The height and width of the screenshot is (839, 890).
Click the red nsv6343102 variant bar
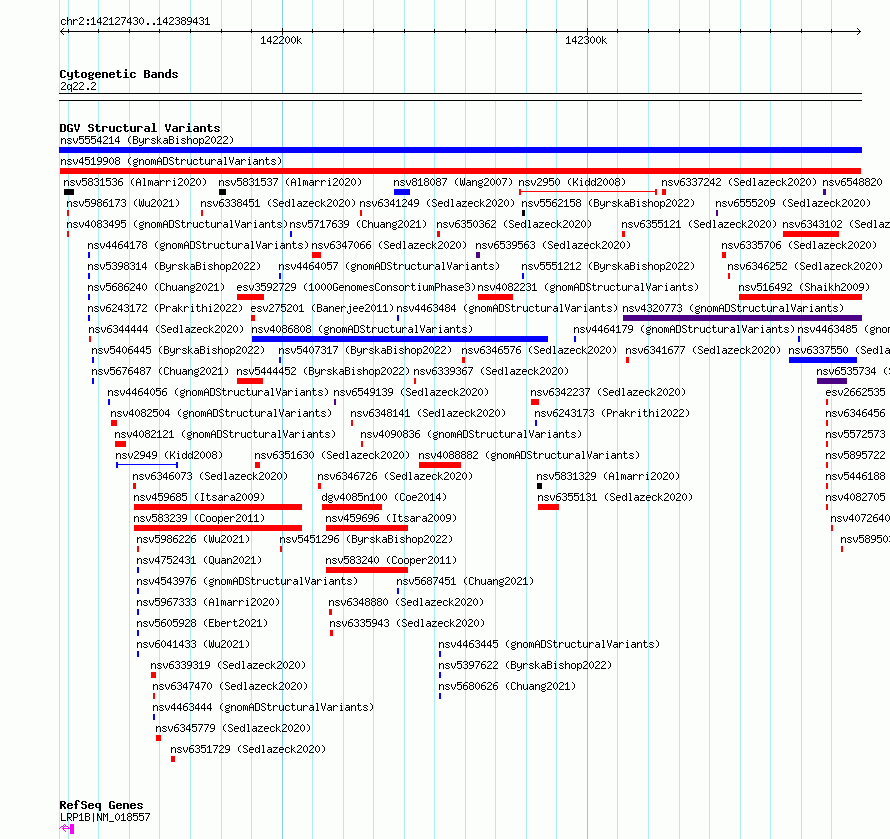[x=811, y=234]
